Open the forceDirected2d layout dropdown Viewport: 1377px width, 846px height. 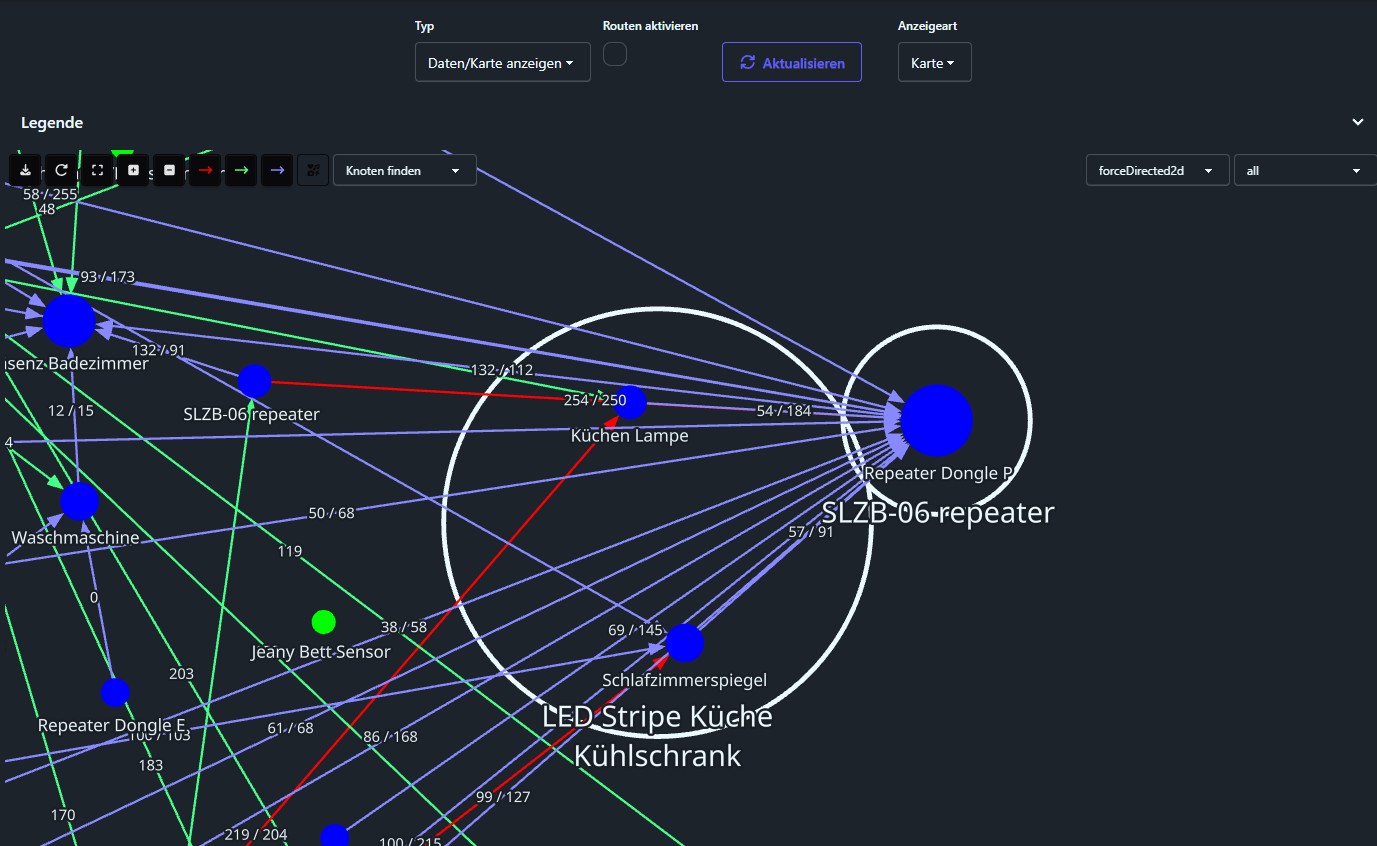pyautogui.click(x=1157, y=170)
